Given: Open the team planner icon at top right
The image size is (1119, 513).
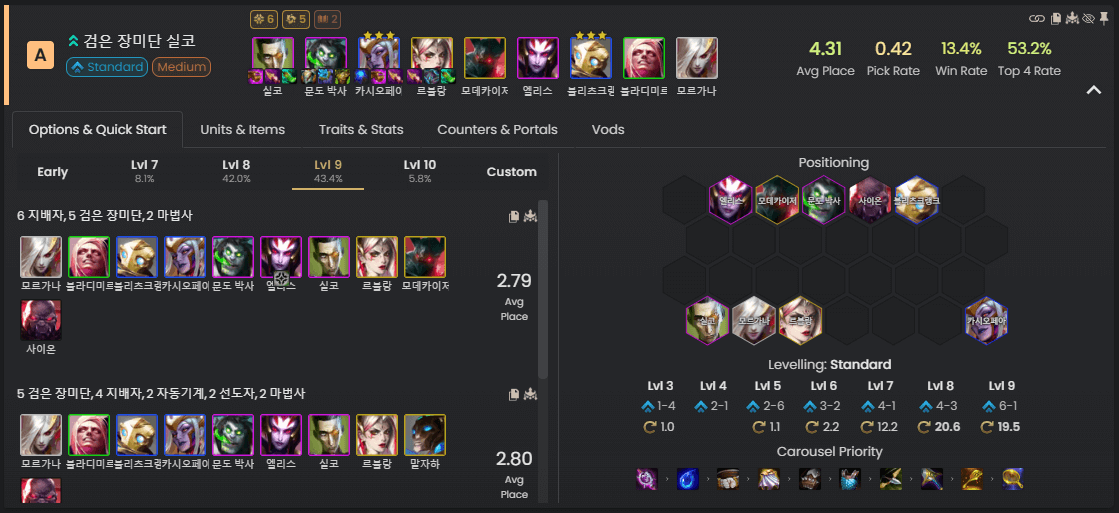Looking at the screenshot, I should click(x=1072, y=19).
